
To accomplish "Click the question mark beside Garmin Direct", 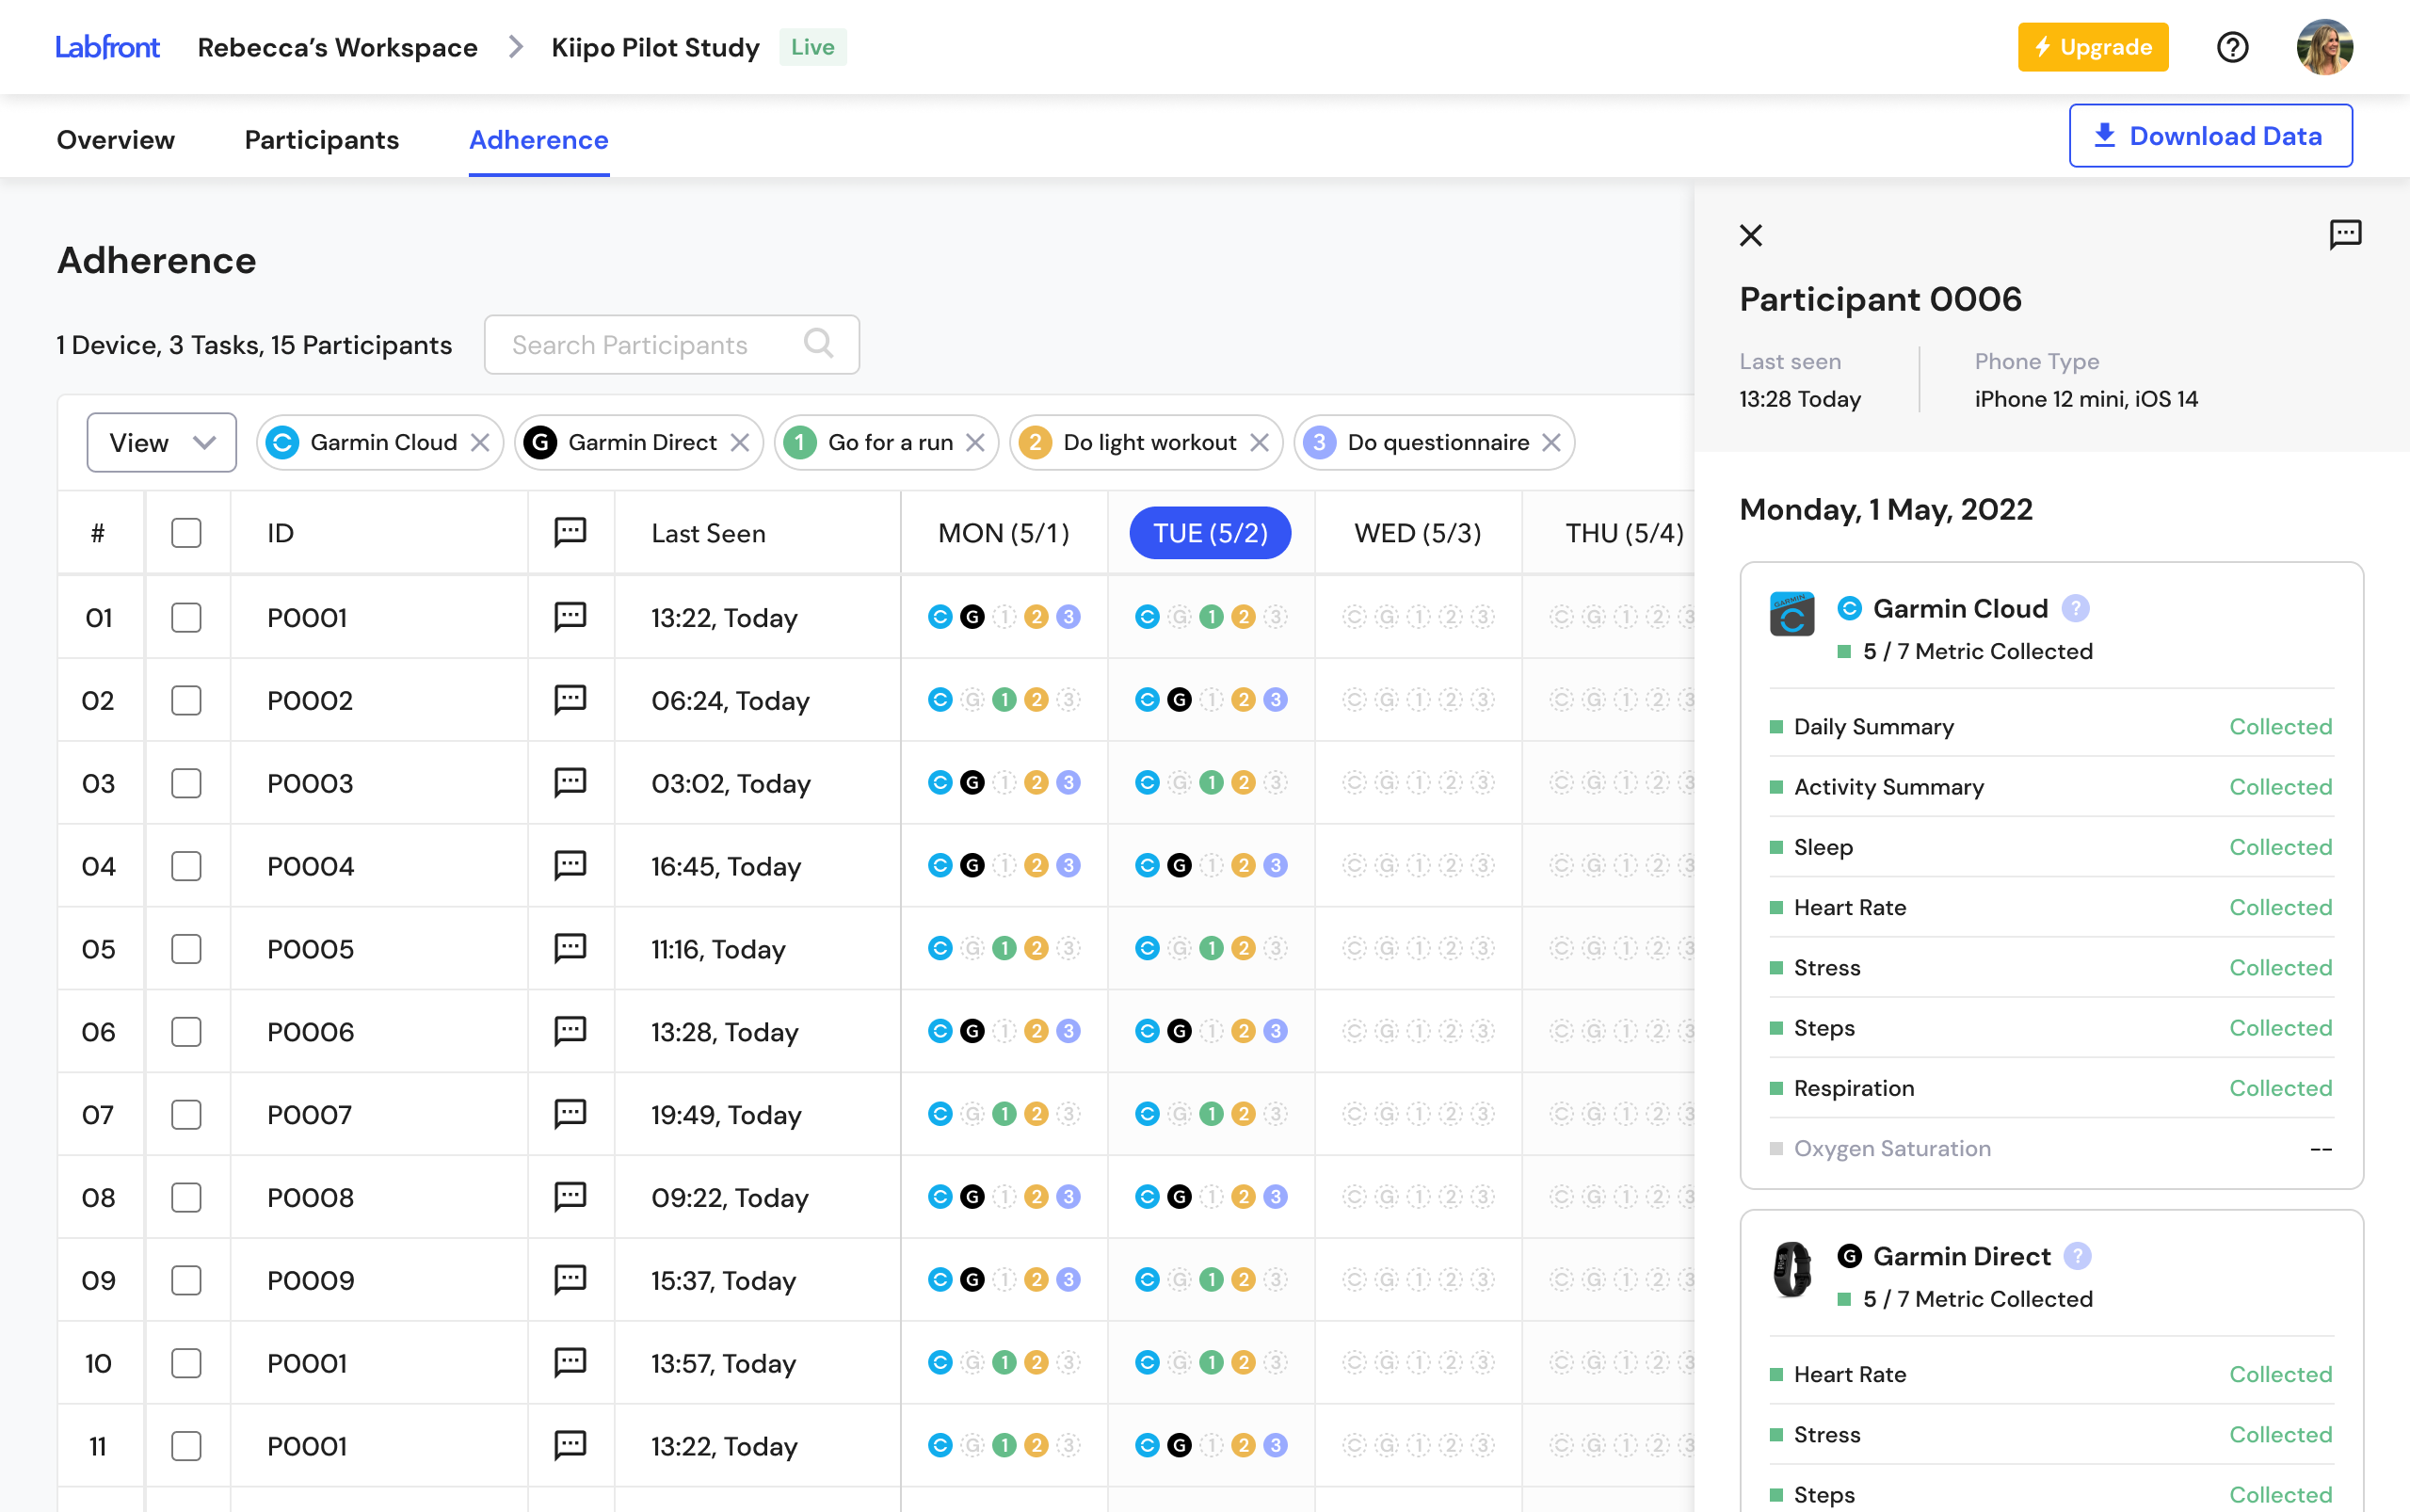I will [x=2078, y=1256].
